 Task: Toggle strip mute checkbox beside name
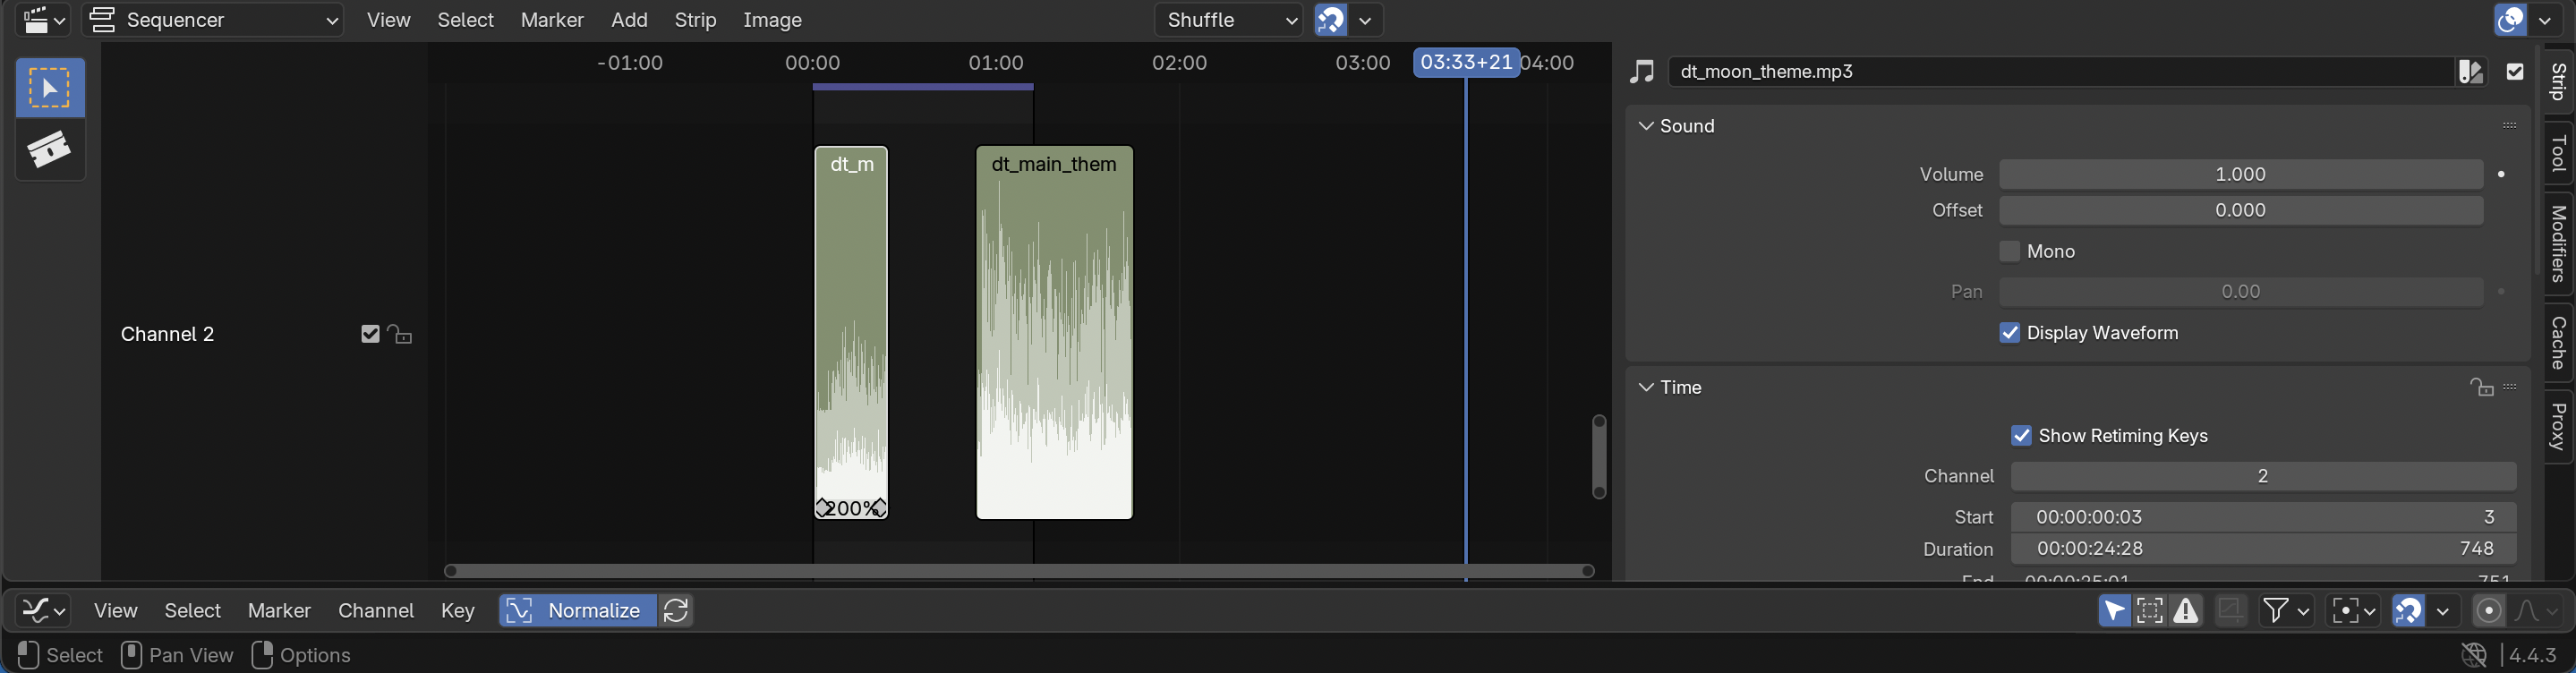tap(2515, 71)
